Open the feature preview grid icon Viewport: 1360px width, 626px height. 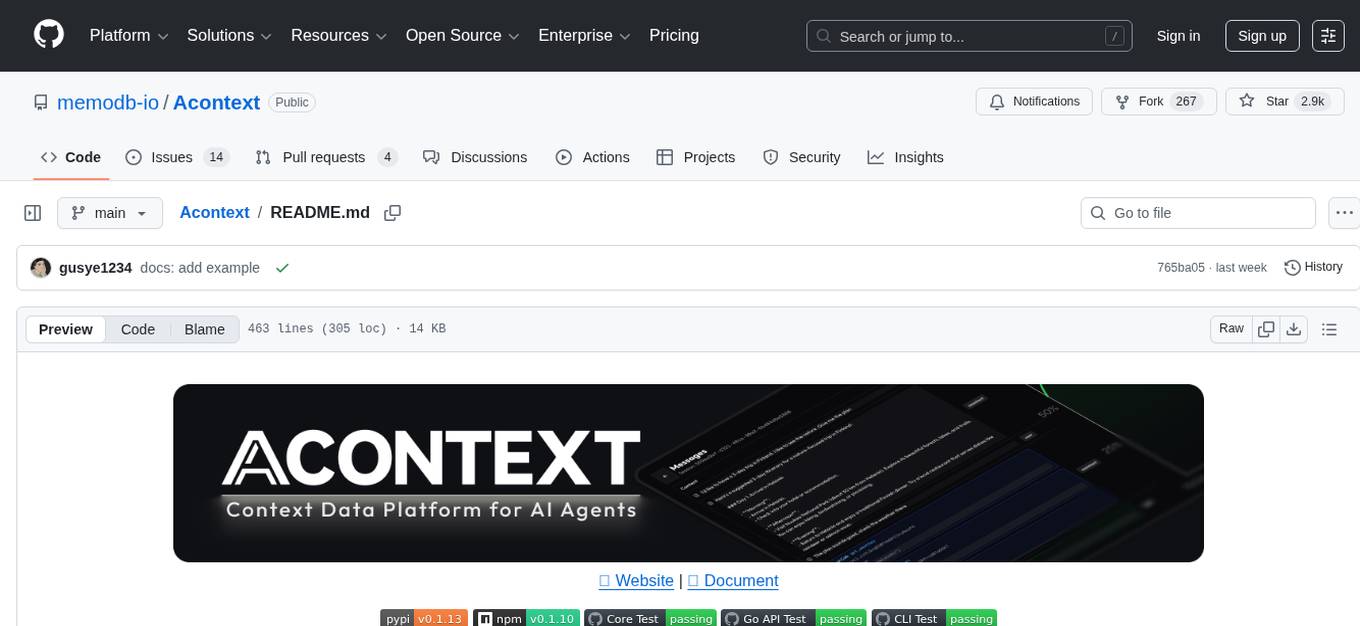point(1328,35)
